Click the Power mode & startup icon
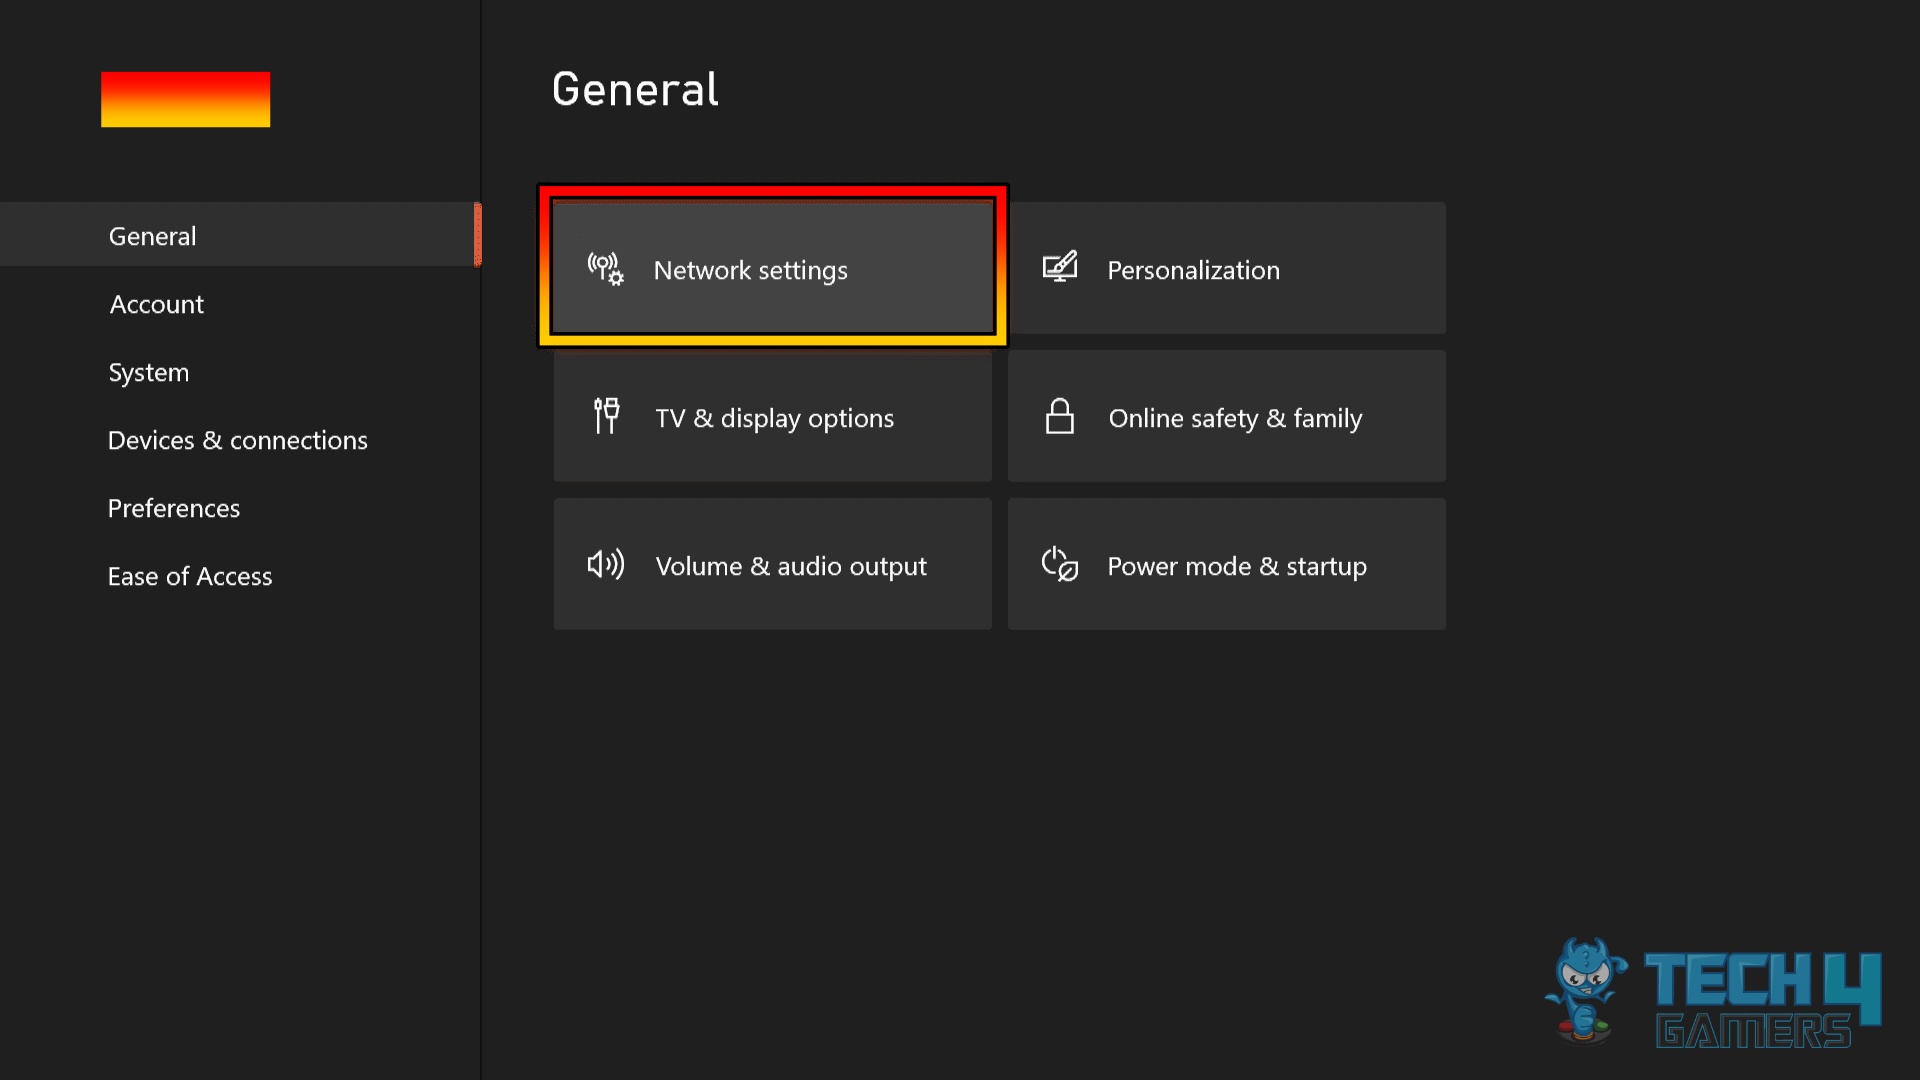The height and width of the screenshot is (1080, 1920). [x=1060, y=564]
